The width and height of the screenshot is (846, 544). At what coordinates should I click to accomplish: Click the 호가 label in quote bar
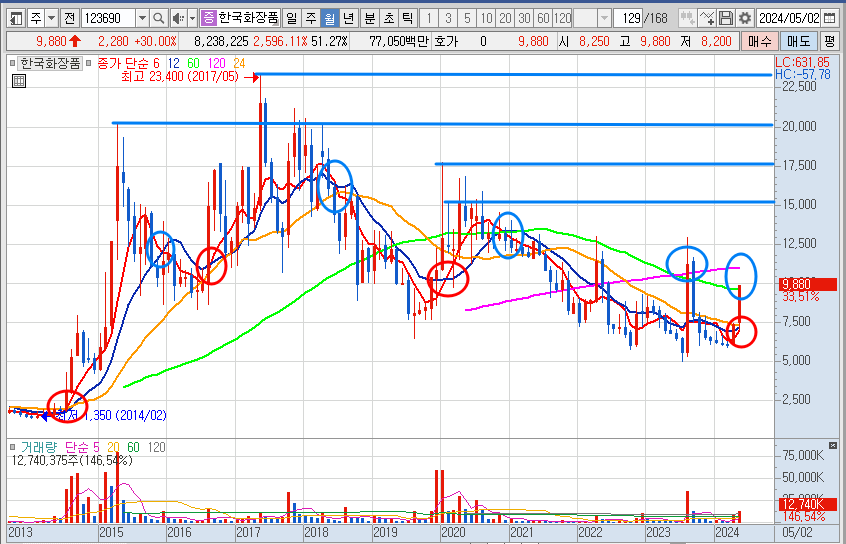pyautogui.click(x=446, y=41)
